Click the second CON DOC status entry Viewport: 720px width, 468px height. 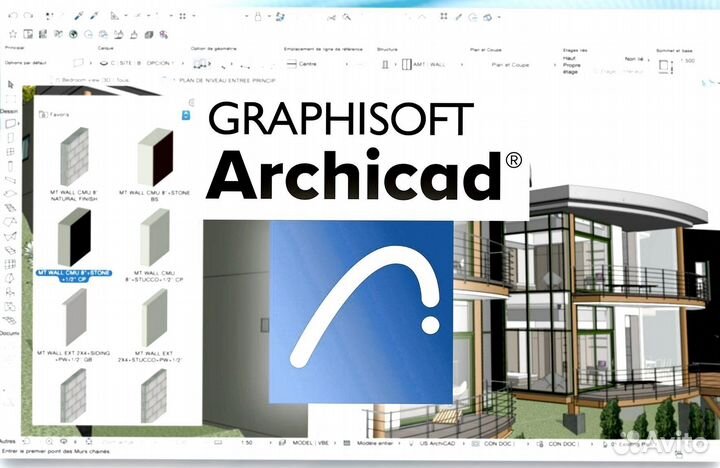pos(558,444)
